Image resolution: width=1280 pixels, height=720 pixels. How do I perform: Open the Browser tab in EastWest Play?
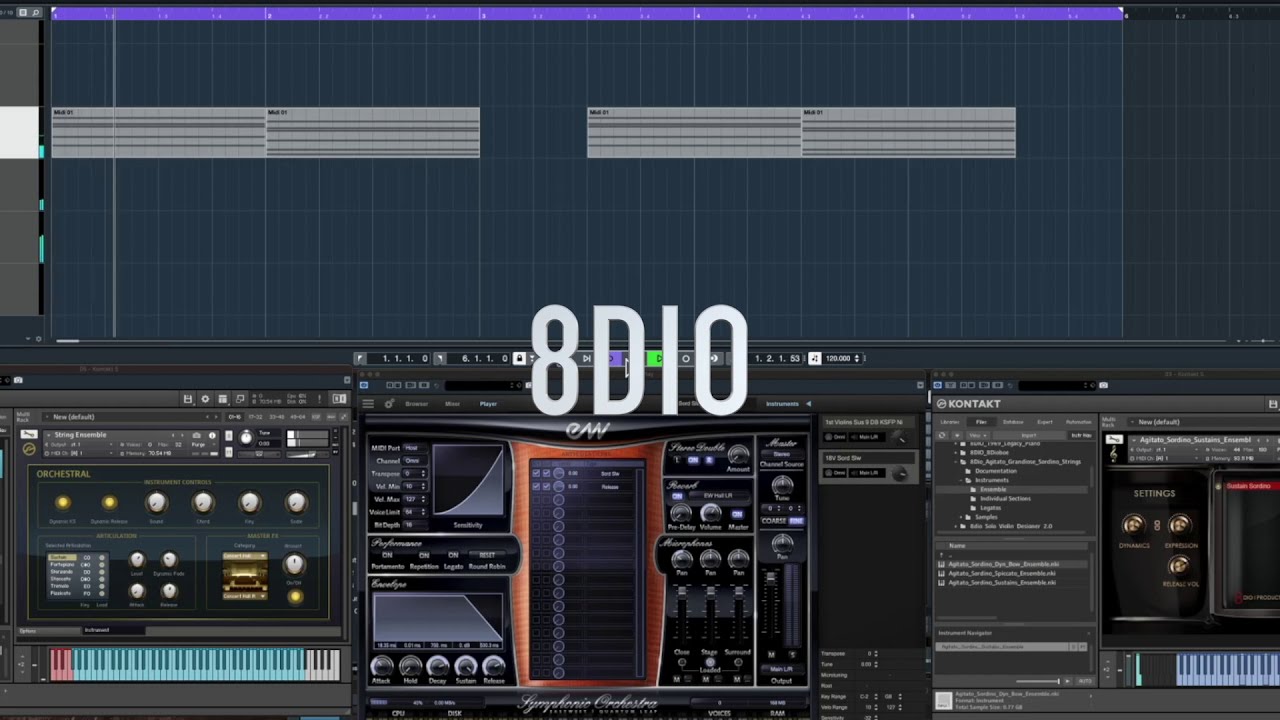416,404
